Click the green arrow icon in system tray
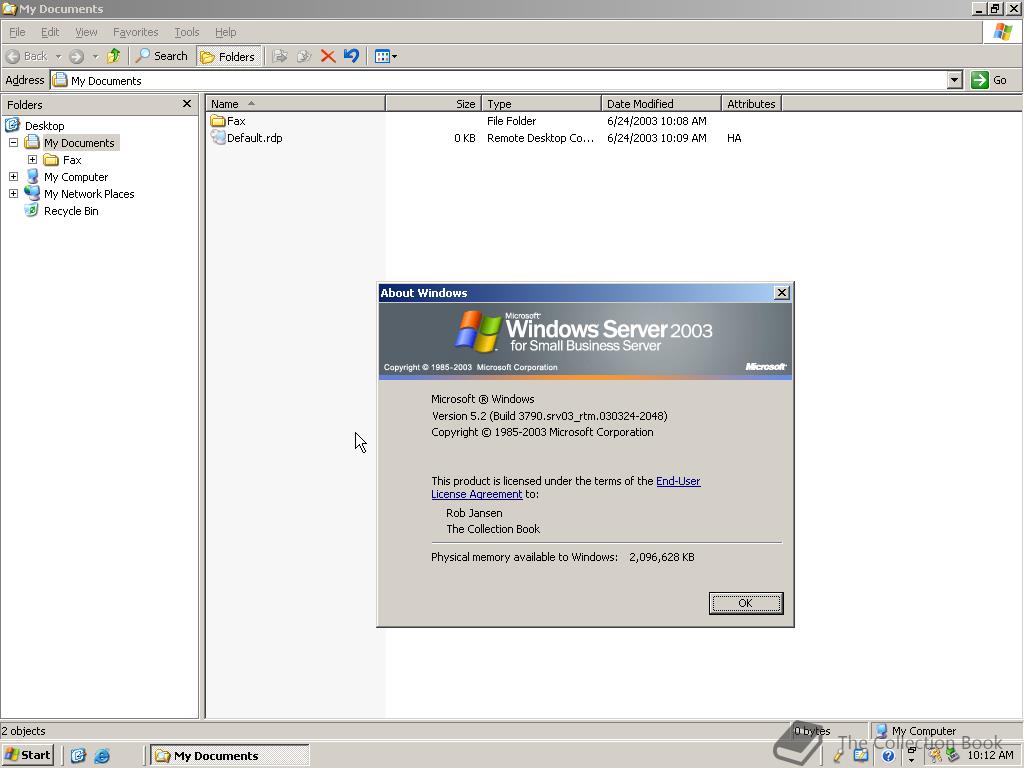The height and width of the screenshot is (768, 1024). [953, 756]
